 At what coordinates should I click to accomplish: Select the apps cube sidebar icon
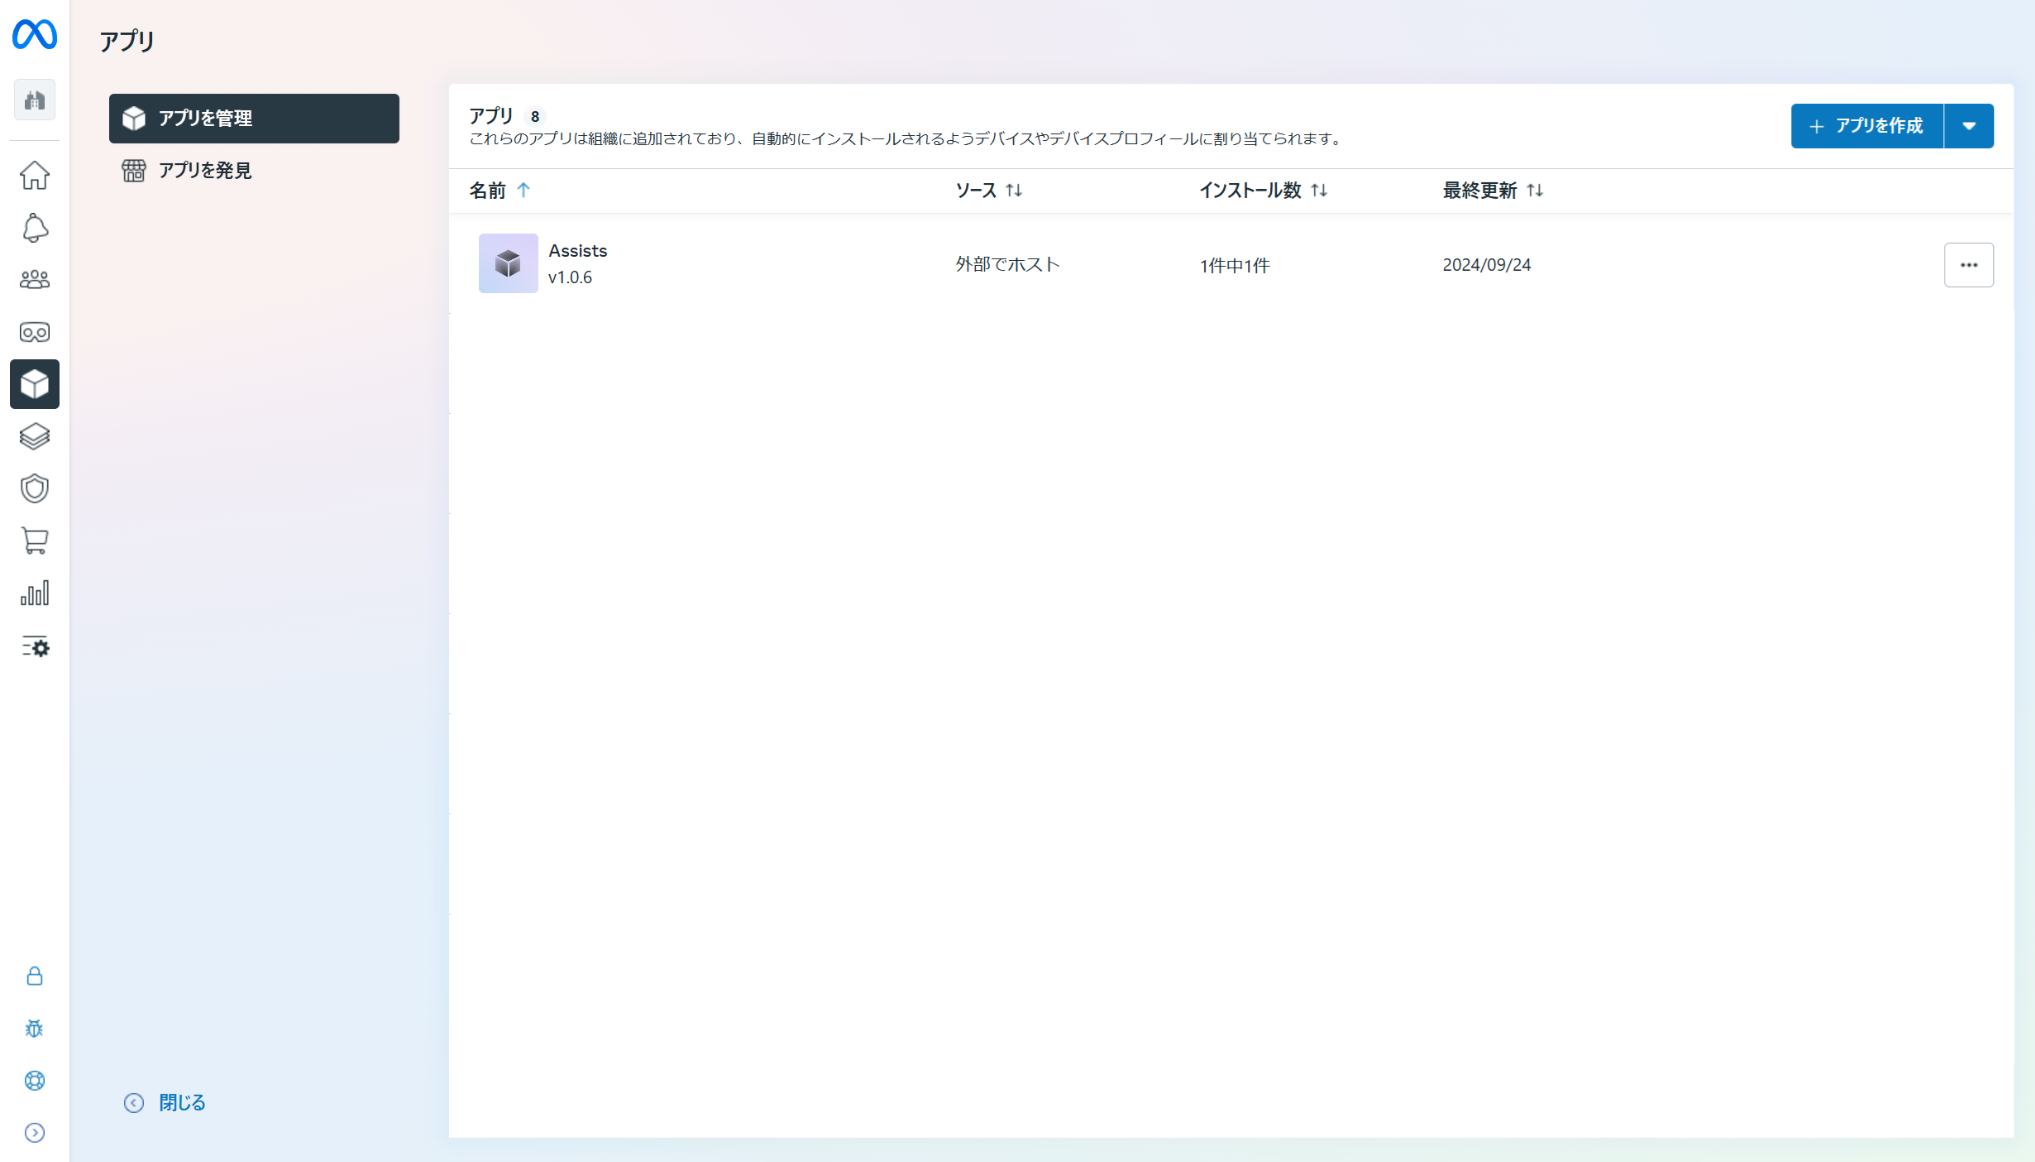[35, 384]
